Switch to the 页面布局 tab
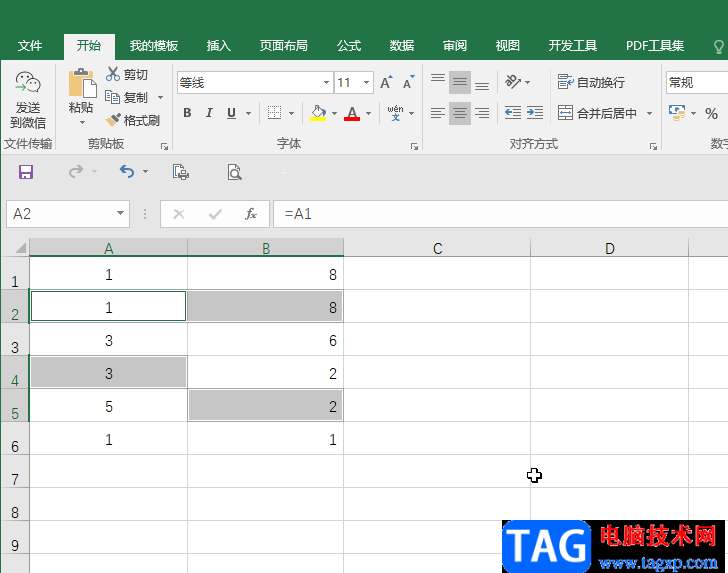728x573 pixels. pos(283,46)
